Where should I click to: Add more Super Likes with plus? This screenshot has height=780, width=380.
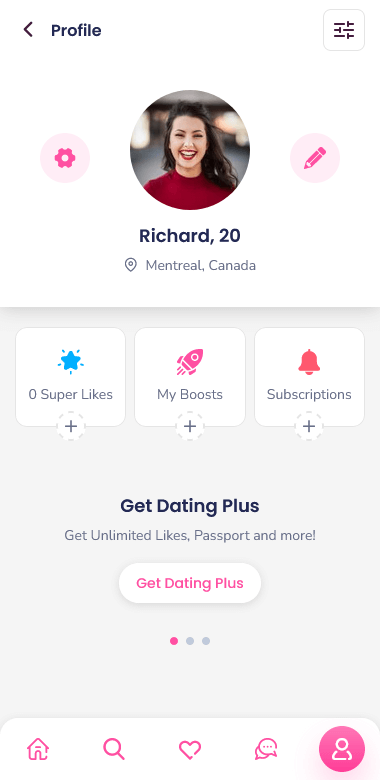[71, 426]
